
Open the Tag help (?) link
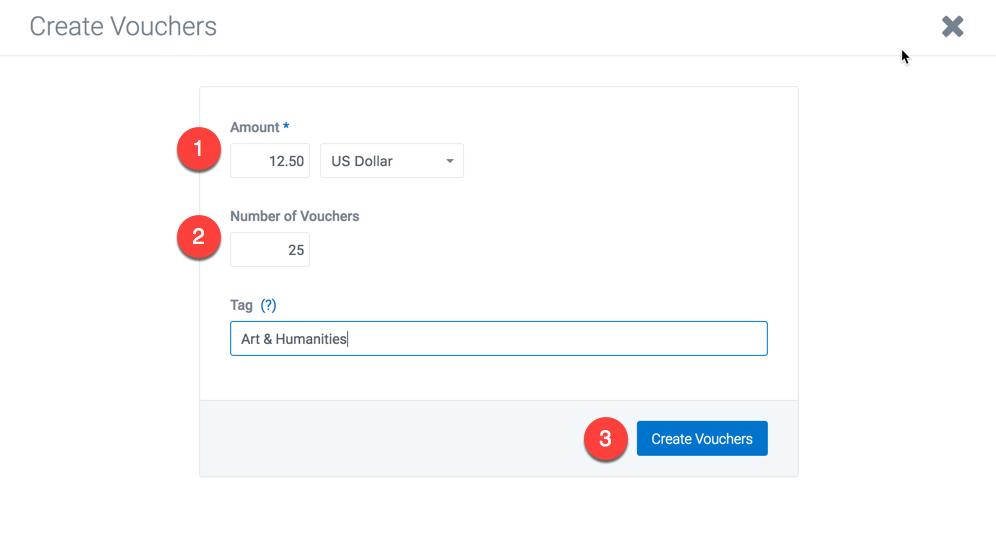coord(269,305)
